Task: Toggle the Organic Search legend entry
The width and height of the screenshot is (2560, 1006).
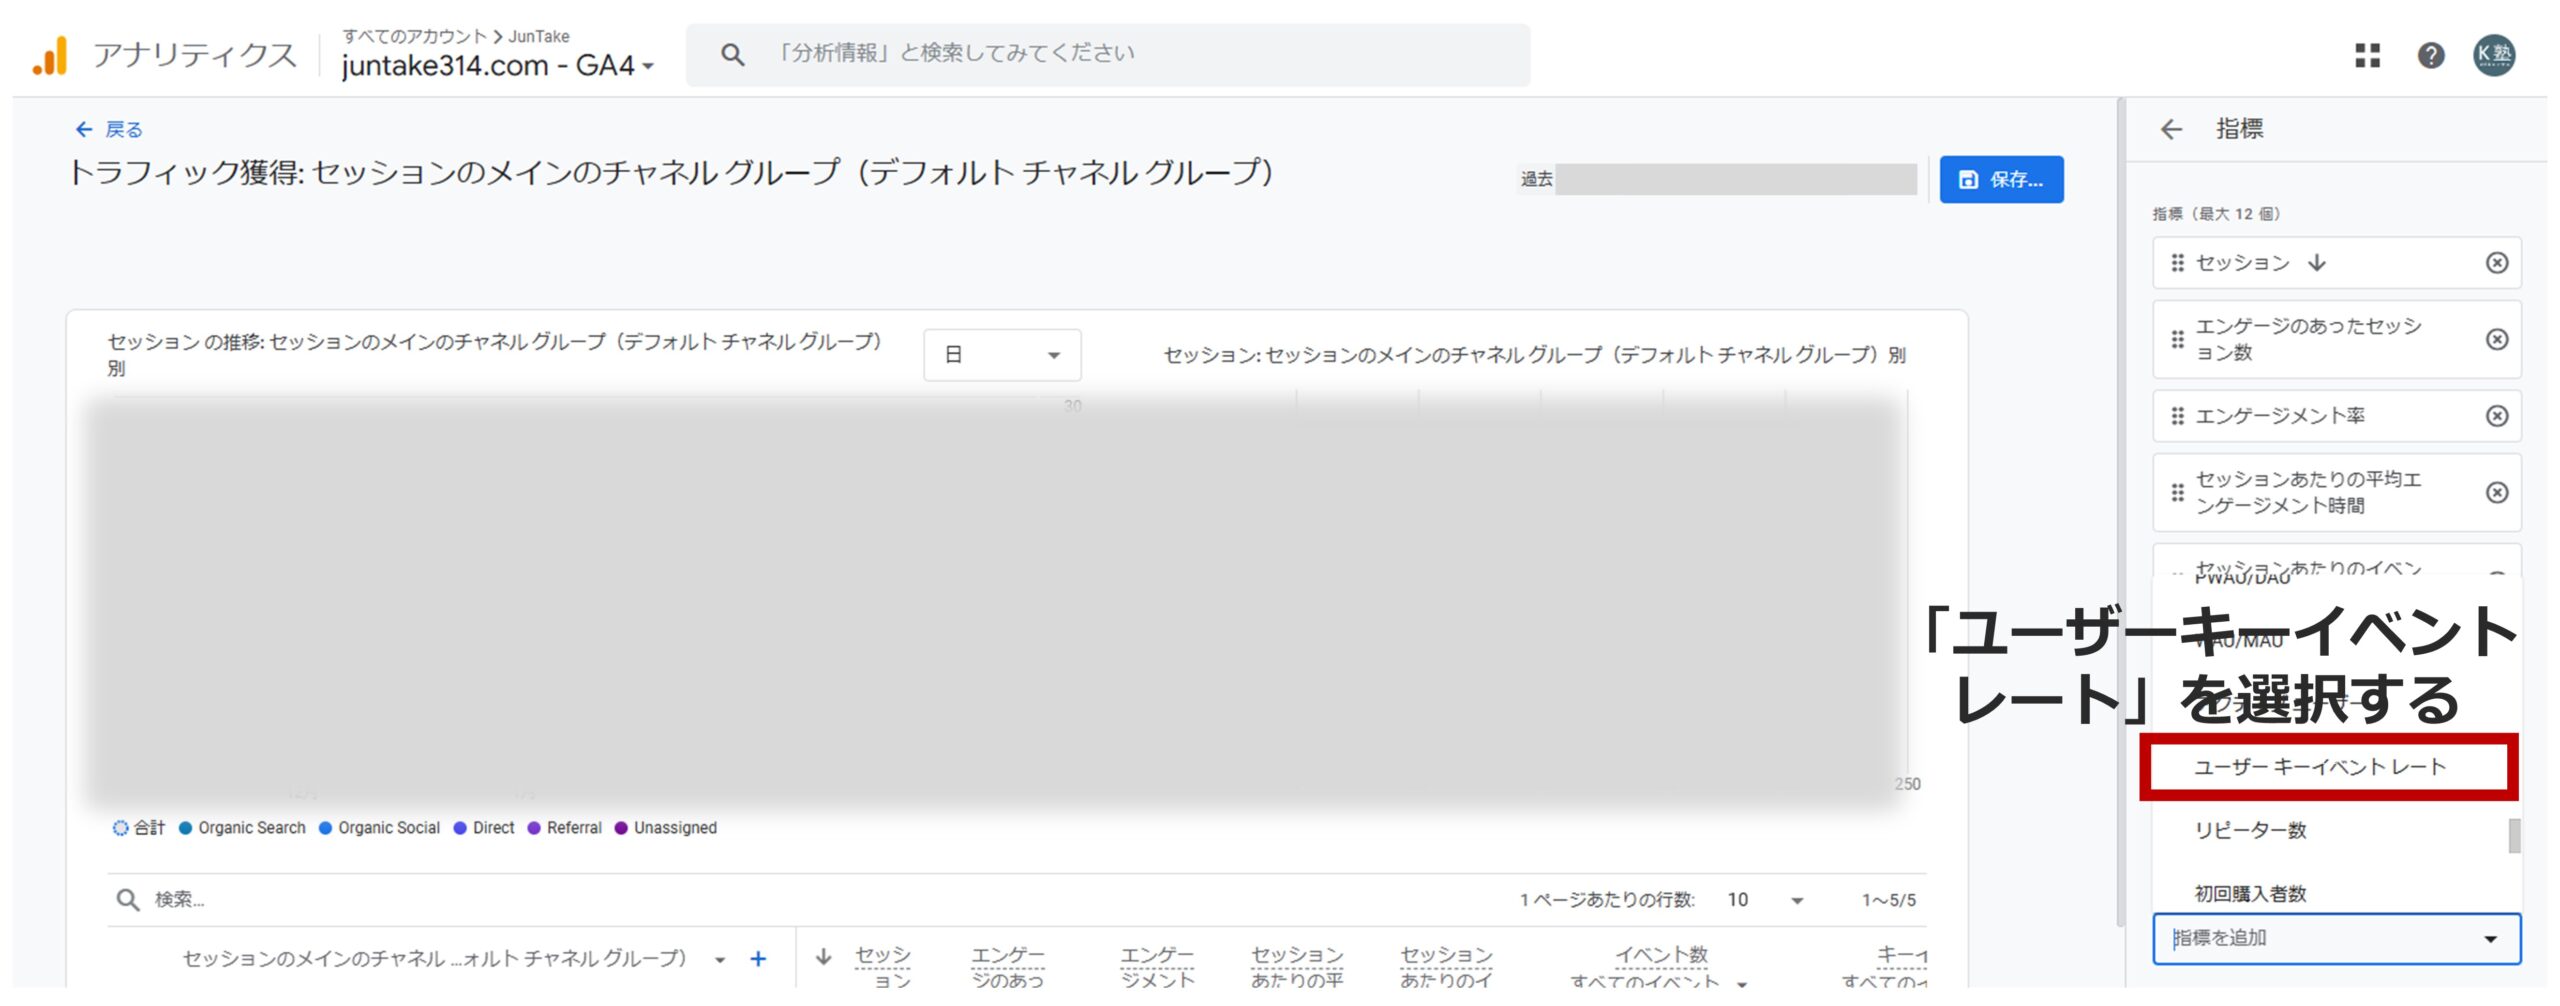Action: click(x=242, y=827)
